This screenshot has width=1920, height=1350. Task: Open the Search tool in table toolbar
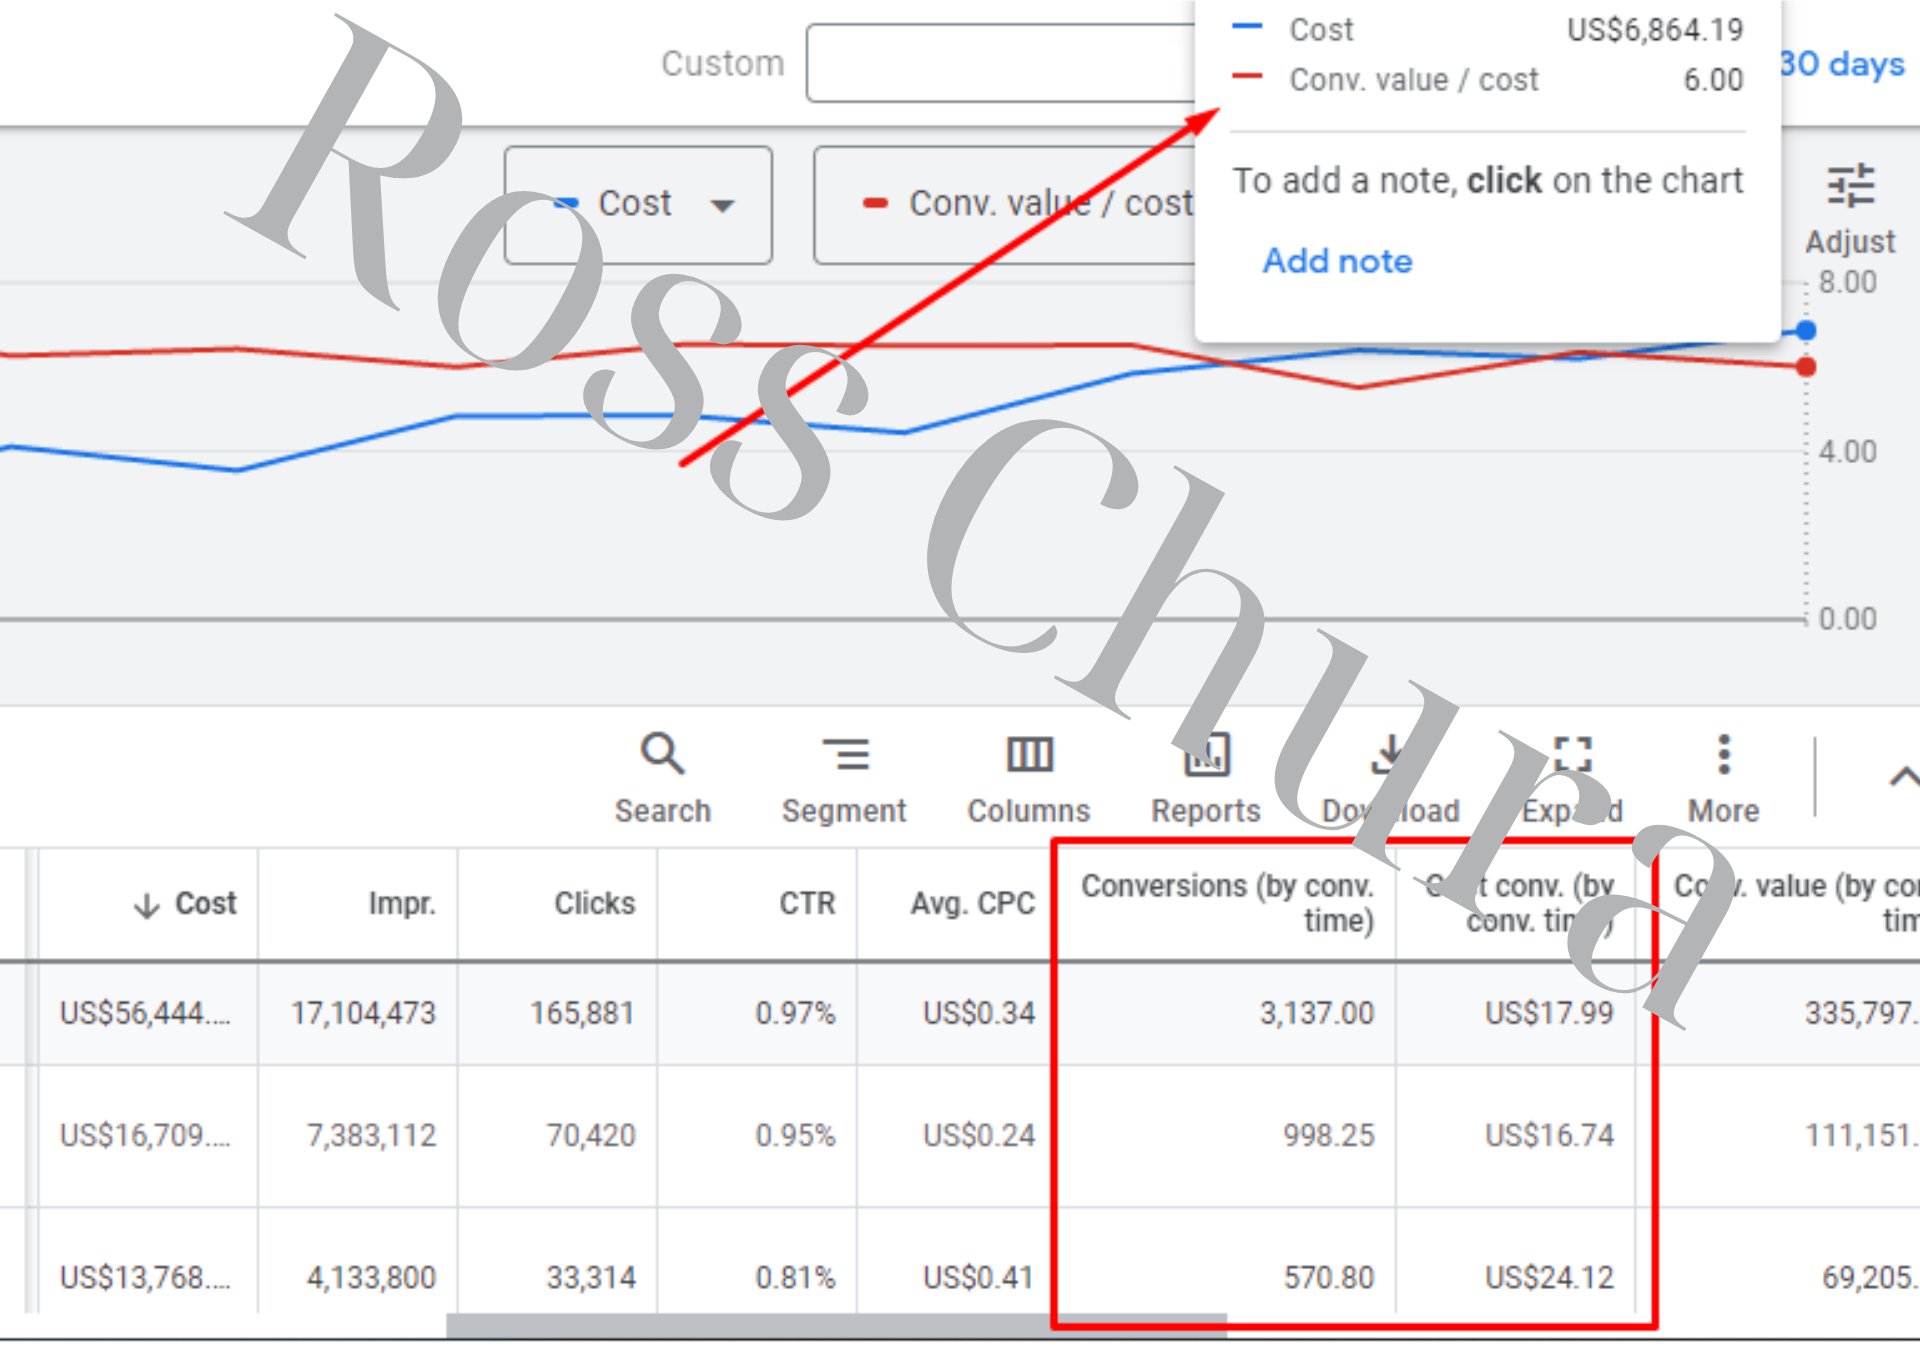[x=662, y=779]
